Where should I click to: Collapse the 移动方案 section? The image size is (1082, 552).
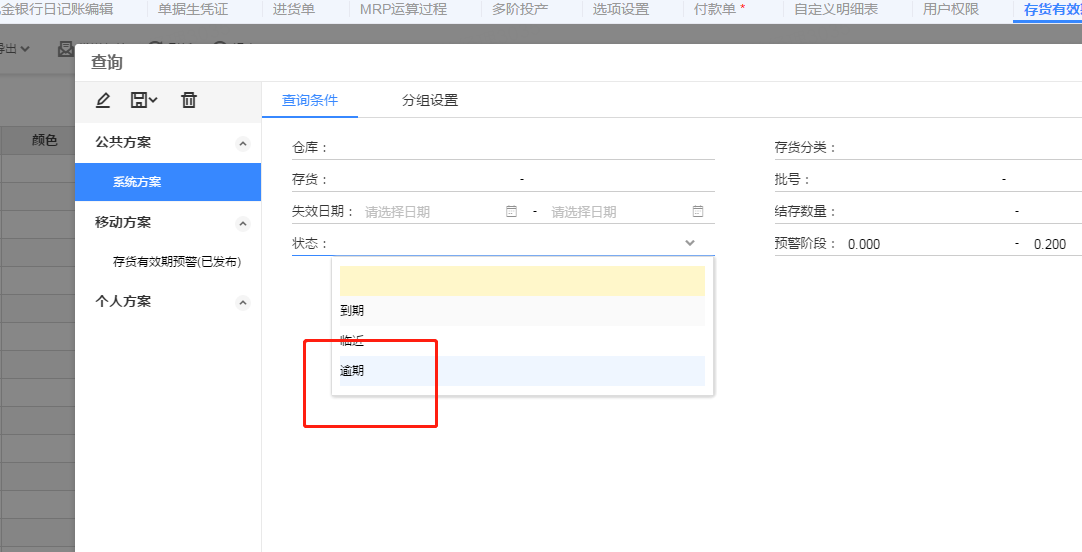pyautogui.click(x=242, y=224)
